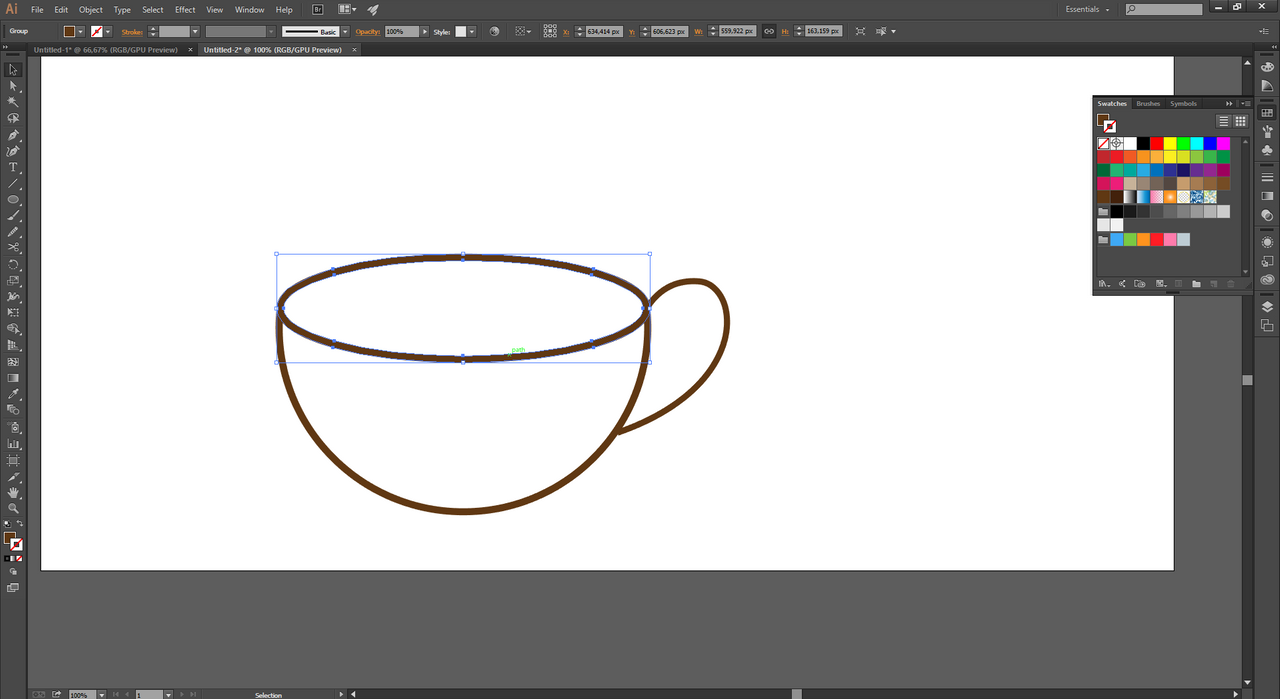Select the Pen tool

coord(13,135)
